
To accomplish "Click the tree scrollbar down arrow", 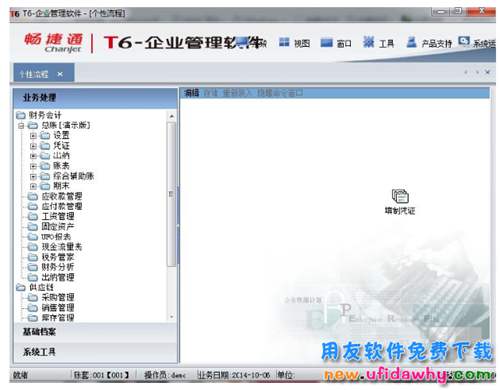I will coord(172,317).
